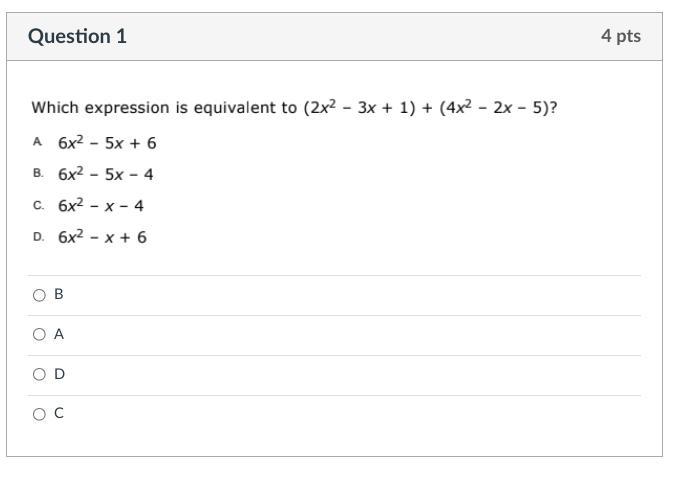Click the "Which expression is equivalent to" text

[165, 108]
